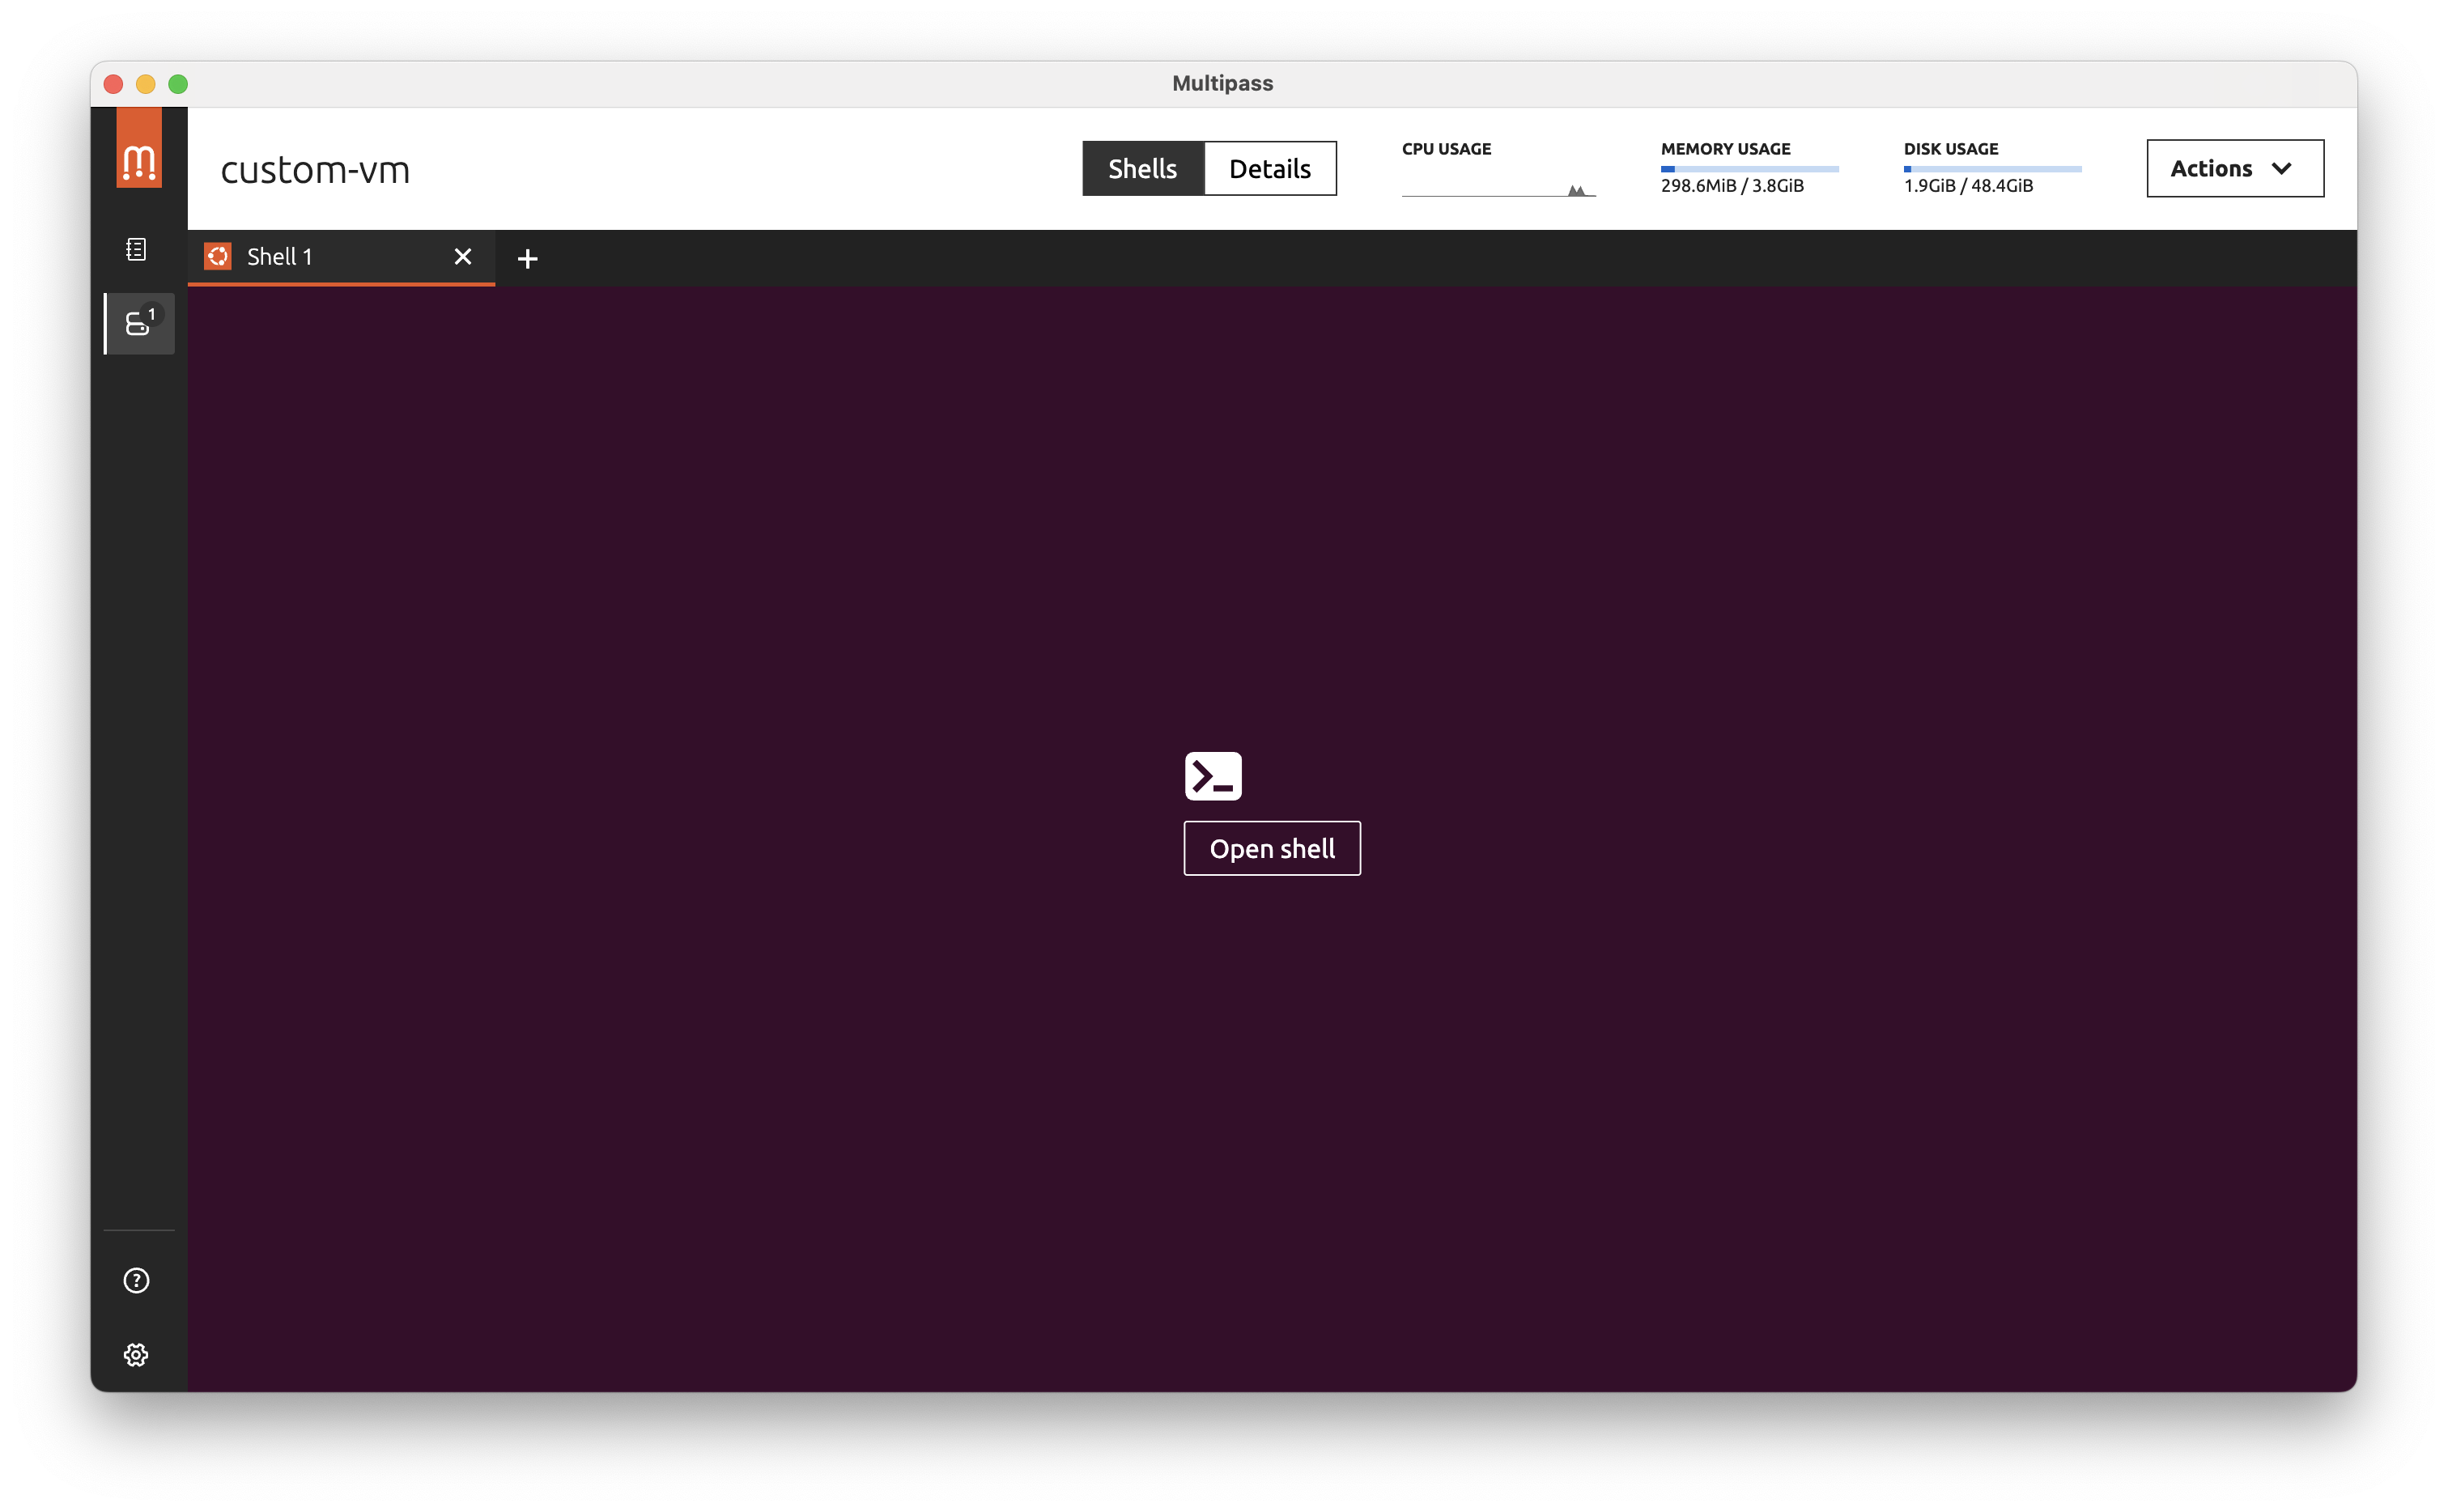Click the disk usage progress bar
This screenshot has width=2448, height=1512.
[1992, 169]
